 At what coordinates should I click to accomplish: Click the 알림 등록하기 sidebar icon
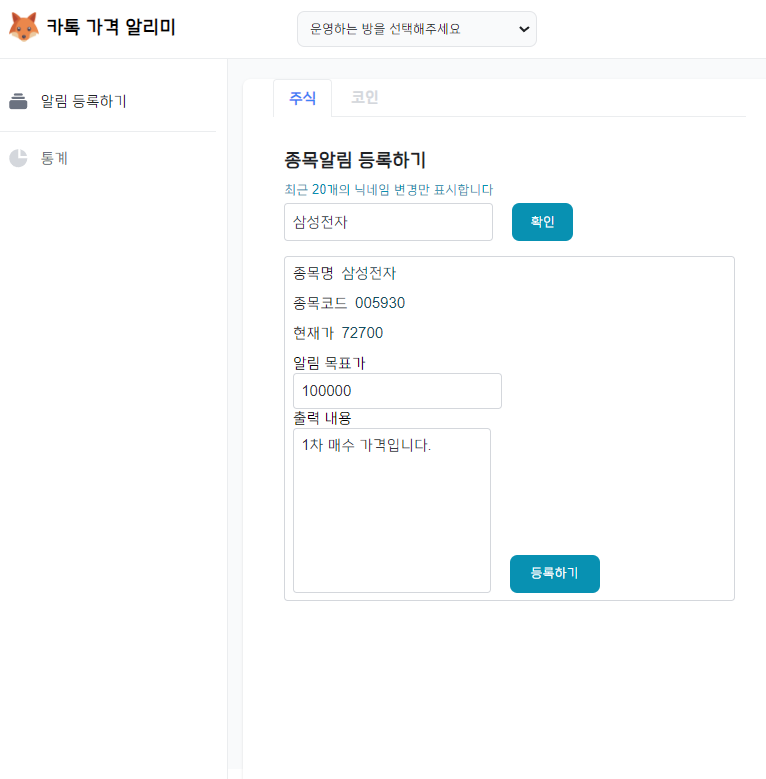pyautogui.click(x=18, y=101)
